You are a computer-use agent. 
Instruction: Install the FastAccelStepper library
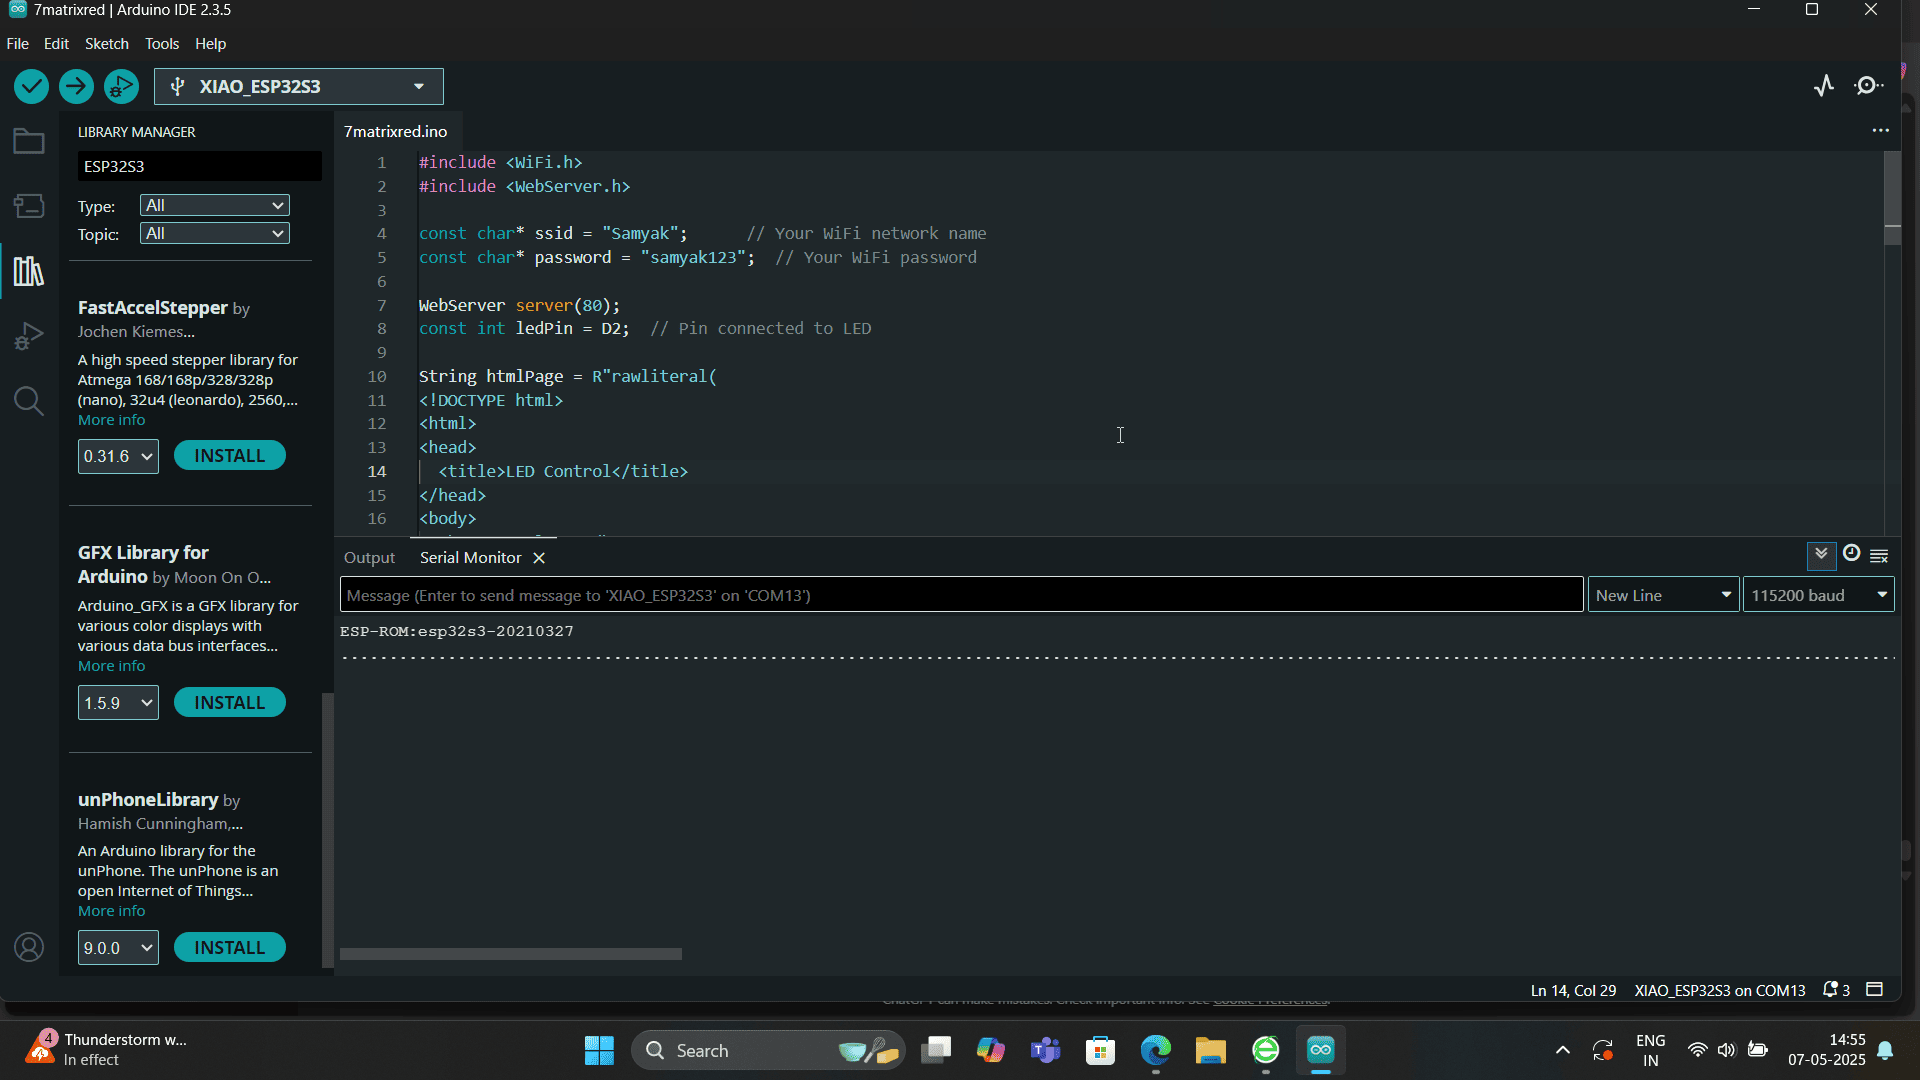pos(230,456)
